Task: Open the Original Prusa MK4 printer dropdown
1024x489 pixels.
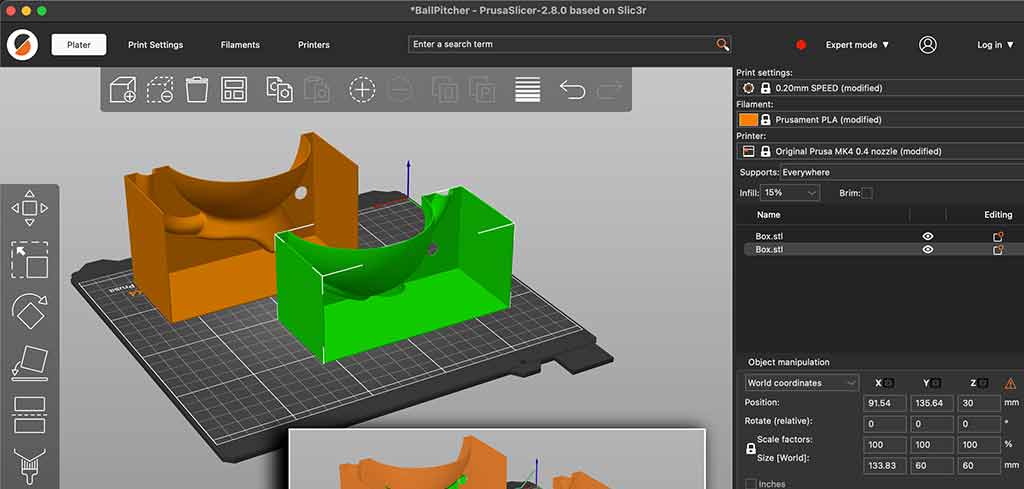Action: (x=880, y=151)
